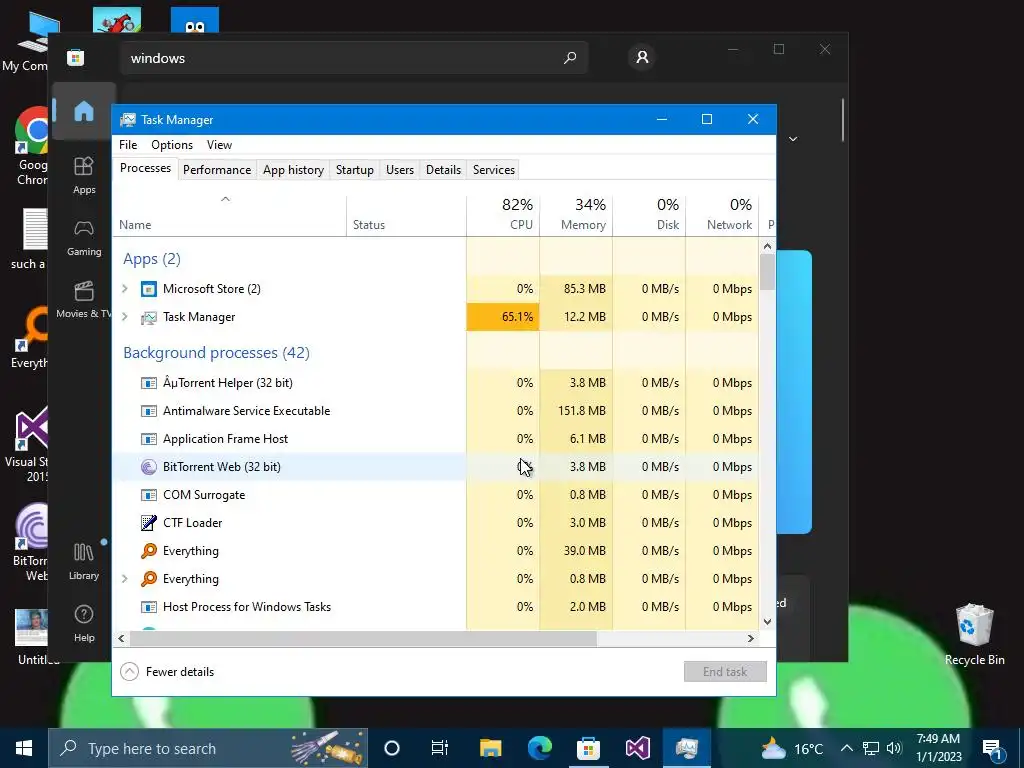
Task: Sort by Disk column header
Action: tap(649, 215)
